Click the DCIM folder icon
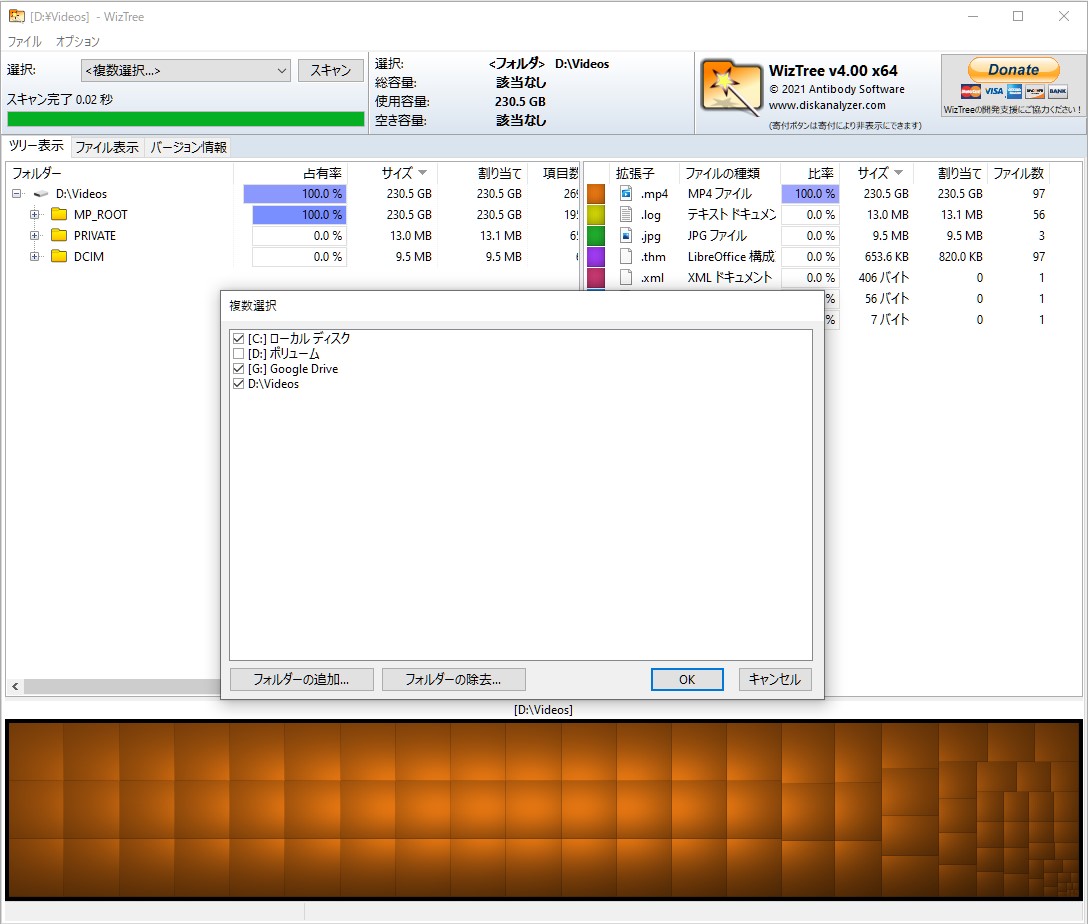The image size is (1088, 924). pyautogui.click(x=59, y=256)
